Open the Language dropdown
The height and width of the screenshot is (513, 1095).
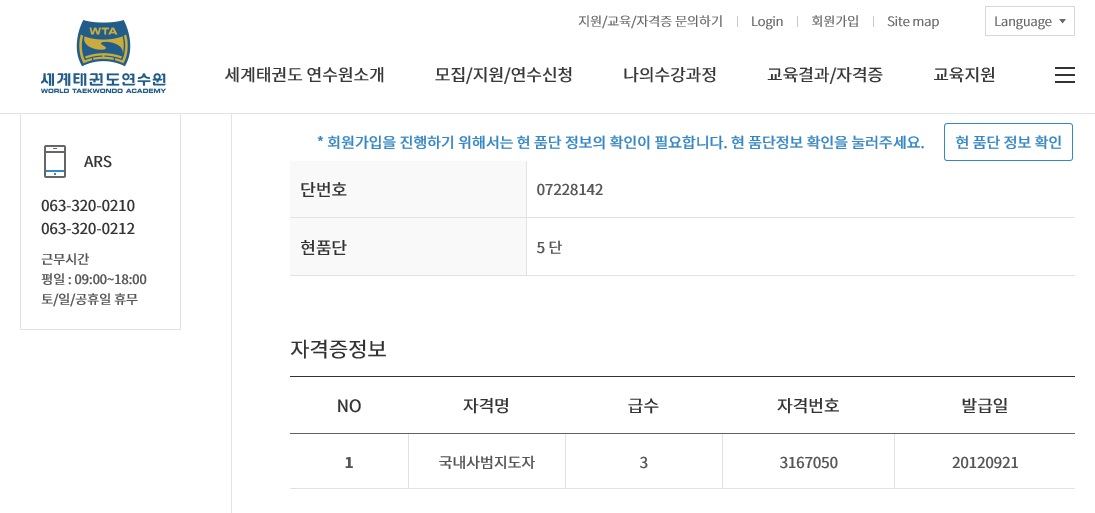(x=1029, y=22)
